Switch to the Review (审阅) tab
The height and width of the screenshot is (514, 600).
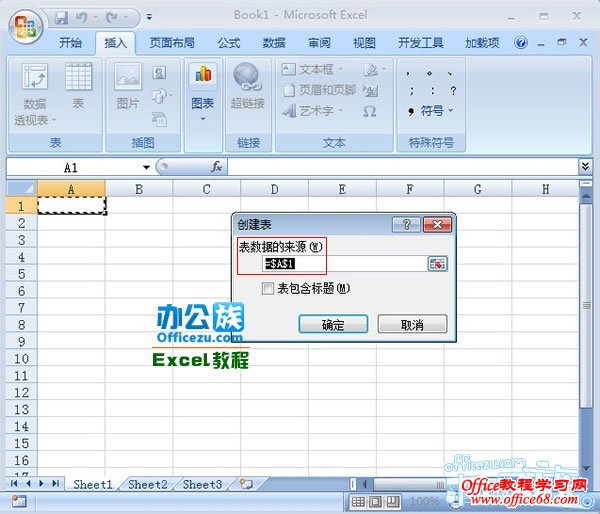pos(319,43)
